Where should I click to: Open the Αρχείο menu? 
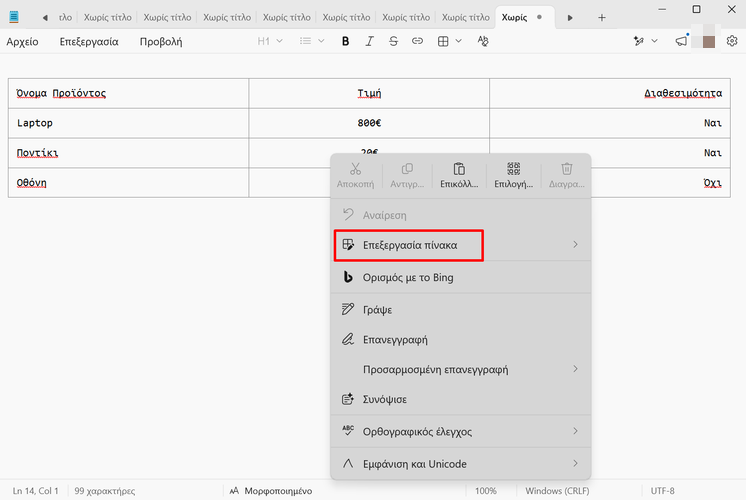pyautogui.click(x=22, y=41)
